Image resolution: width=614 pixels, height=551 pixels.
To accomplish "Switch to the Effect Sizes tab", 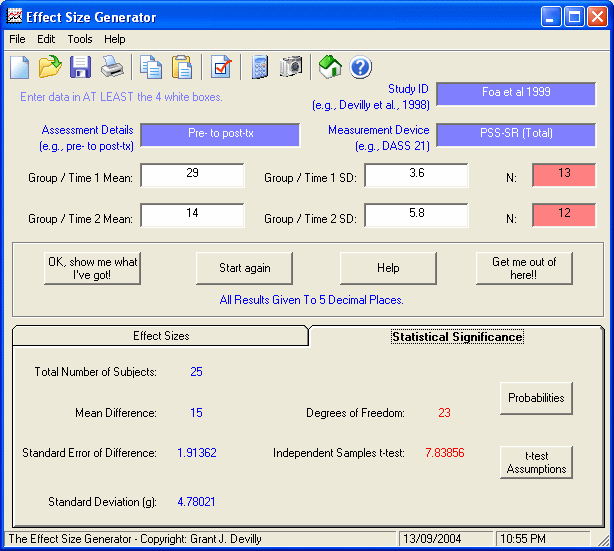I will 160,336.
